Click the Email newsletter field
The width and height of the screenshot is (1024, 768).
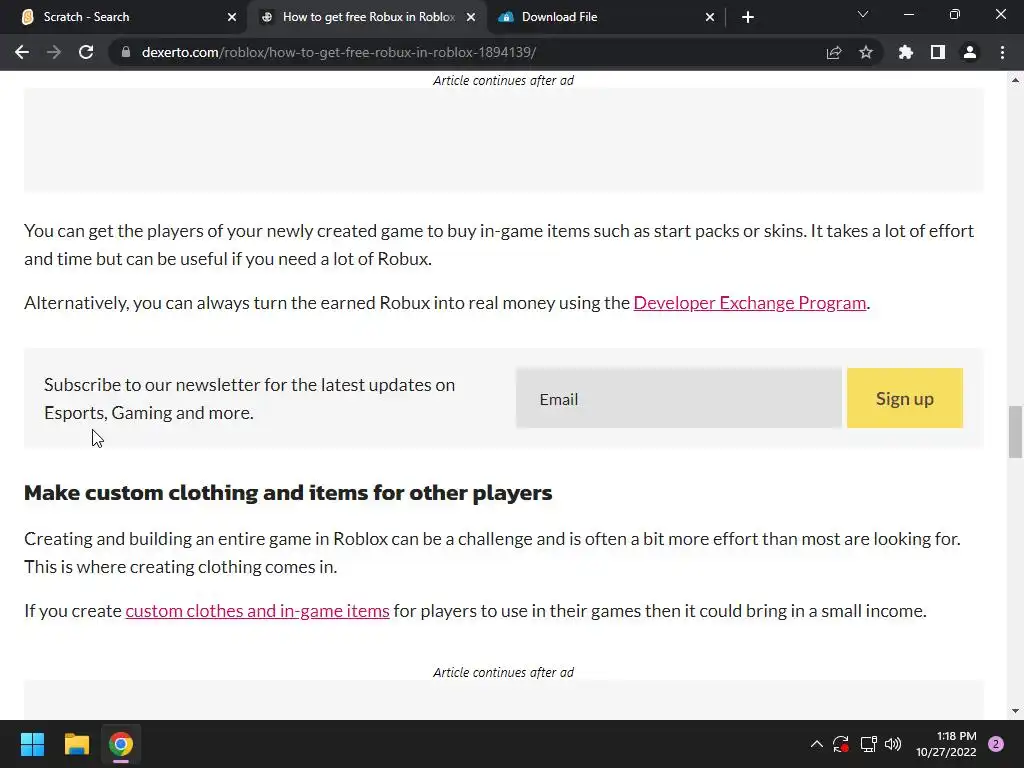679,398
